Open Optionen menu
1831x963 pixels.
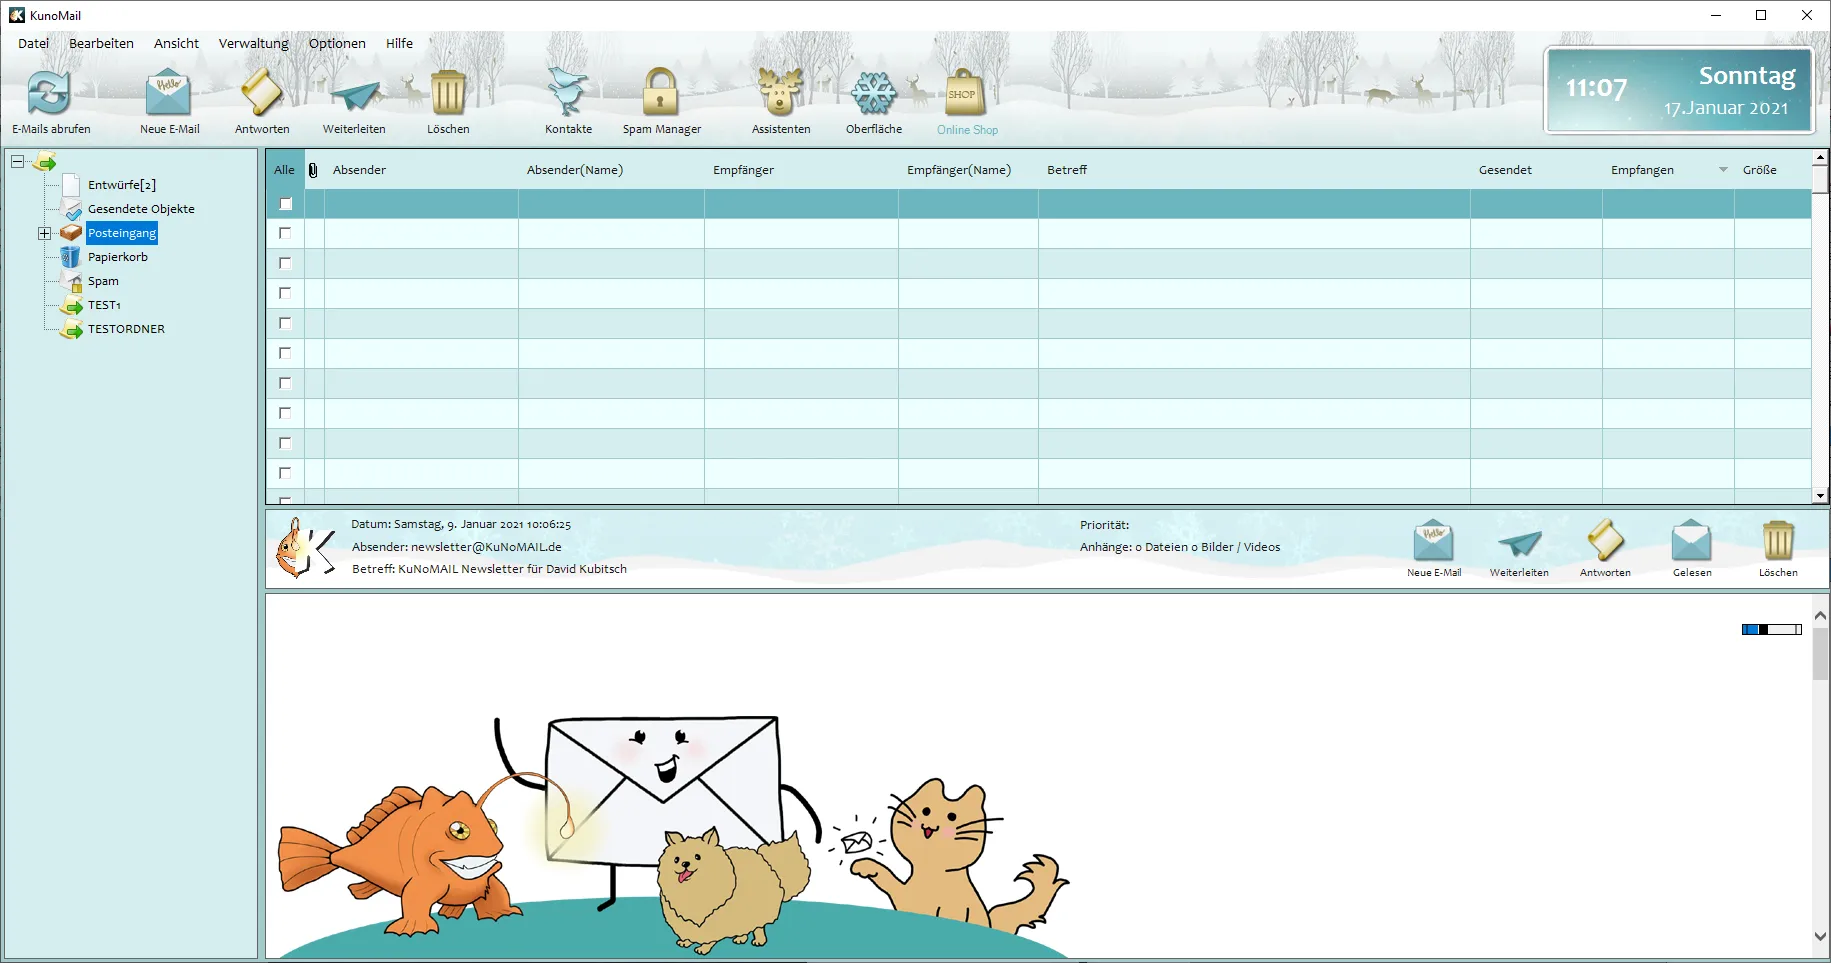(337, 43)
